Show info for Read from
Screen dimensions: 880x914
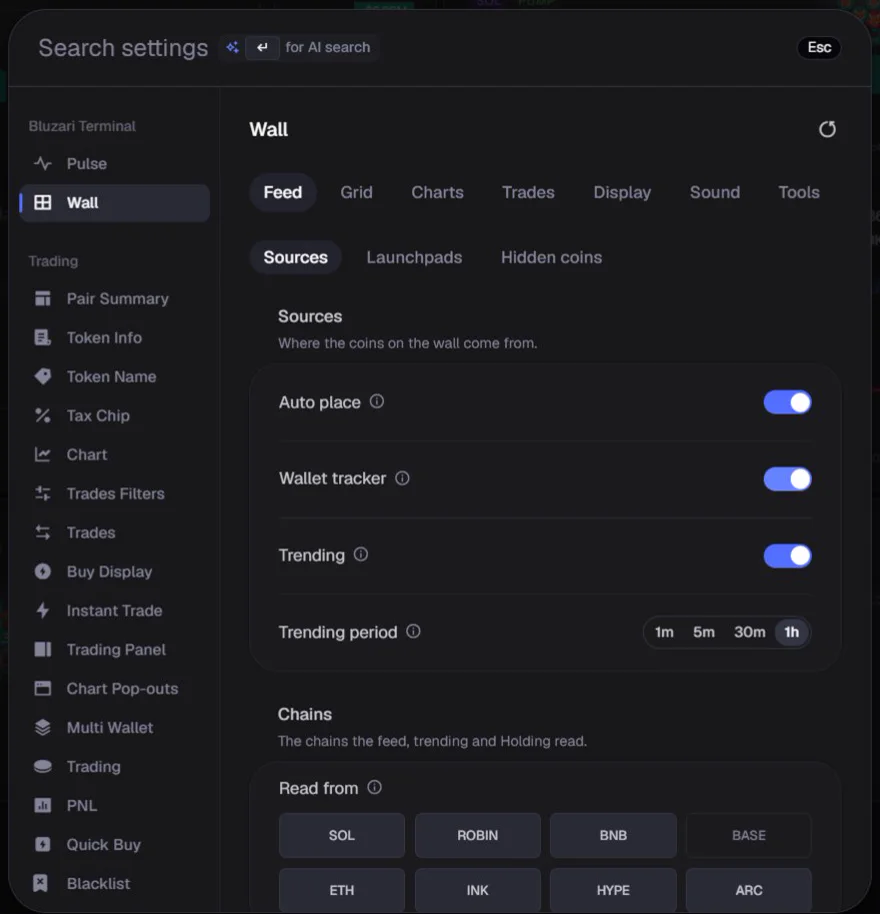pos(374,788)
